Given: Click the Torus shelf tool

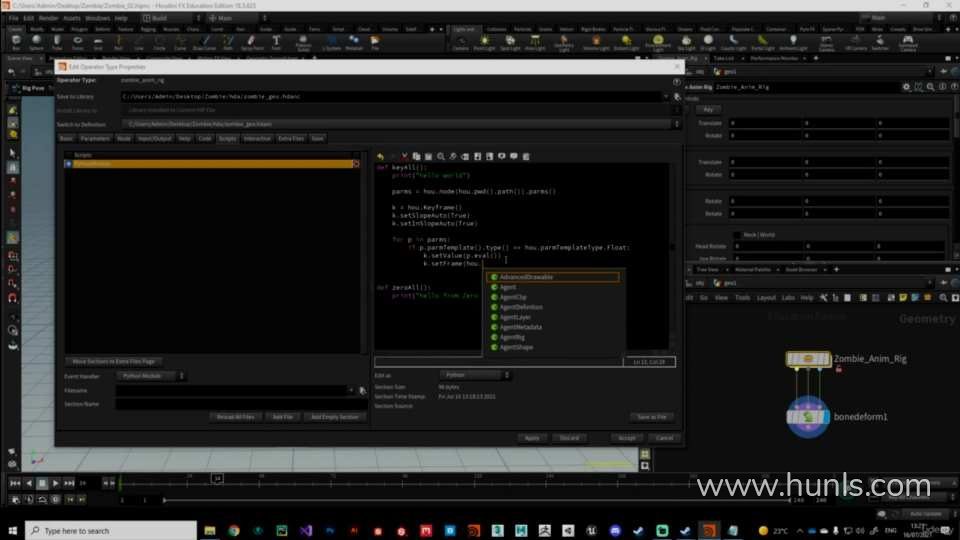Looking at the screenshot, I should pos(78,42).
